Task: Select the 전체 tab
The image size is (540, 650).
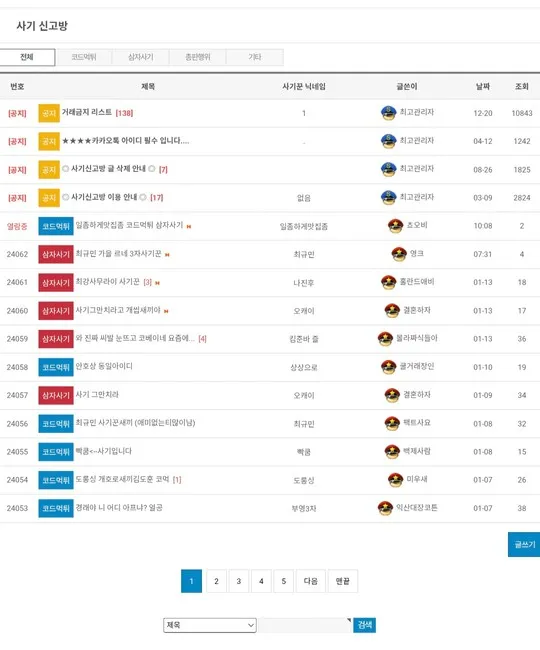Action: (x=27, y=57)
